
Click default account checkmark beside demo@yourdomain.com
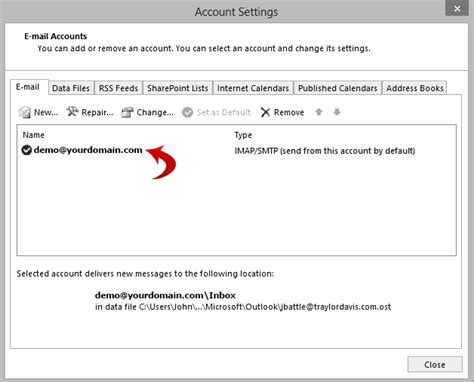point(27,150)
